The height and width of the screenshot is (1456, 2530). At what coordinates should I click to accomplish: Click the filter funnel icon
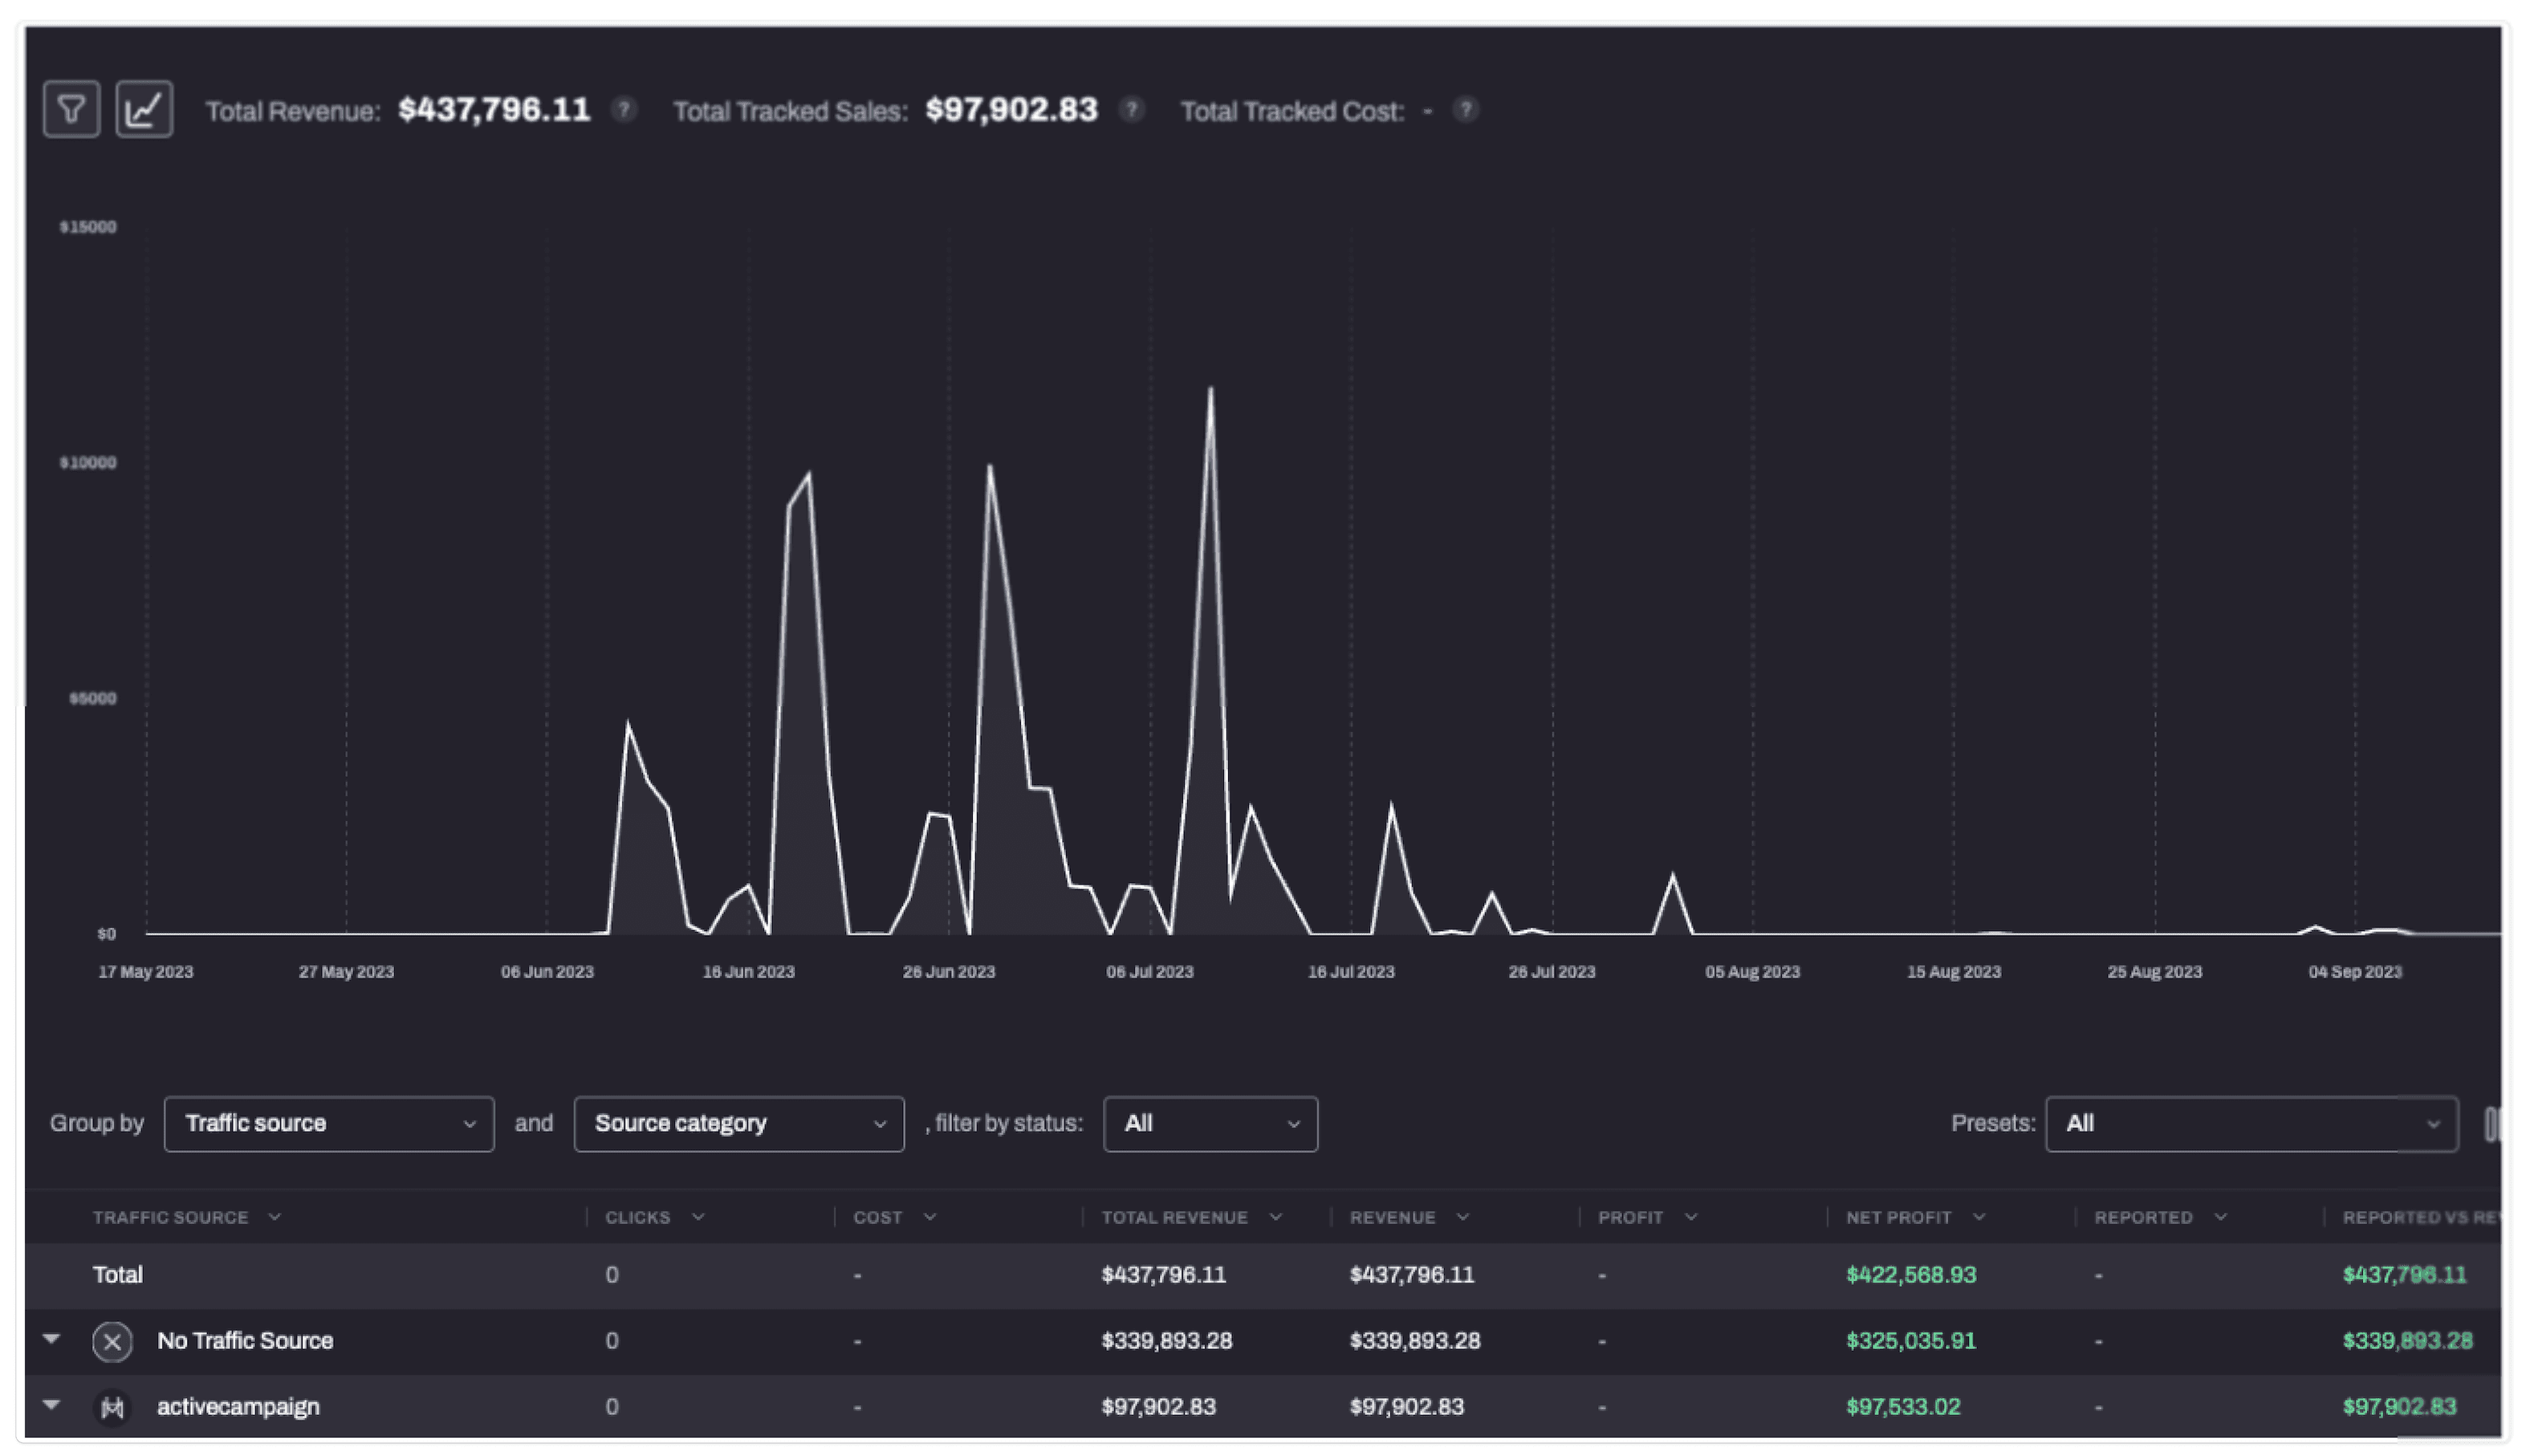pos(71,109)
